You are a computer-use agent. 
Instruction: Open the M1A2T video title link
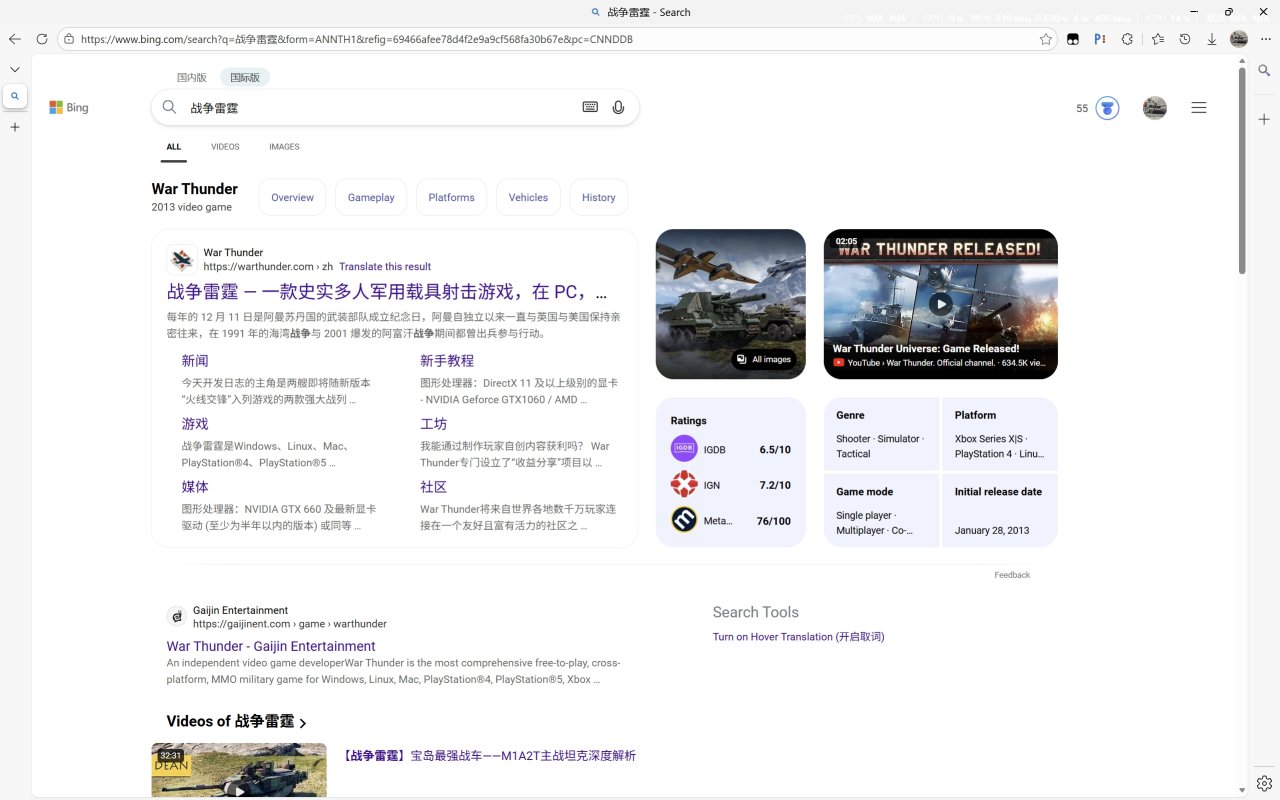click(489, 756)
